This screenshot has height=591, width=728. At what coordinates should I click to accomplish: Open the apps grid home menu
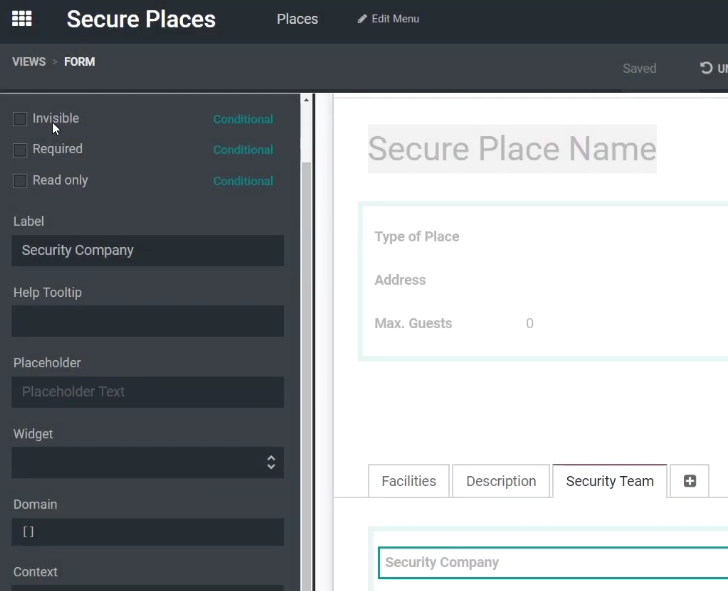point(22,19)
